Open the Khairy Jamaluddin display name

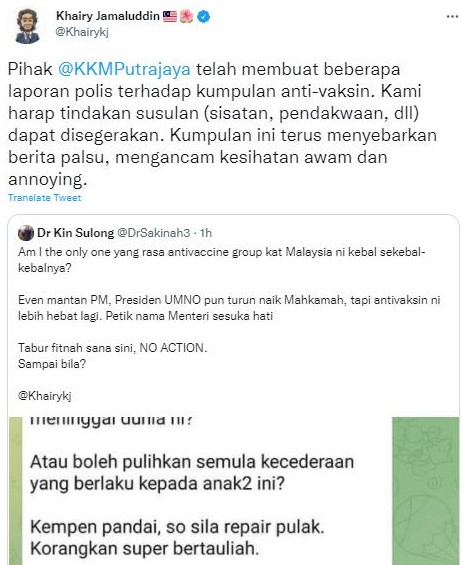click(108, 16)
